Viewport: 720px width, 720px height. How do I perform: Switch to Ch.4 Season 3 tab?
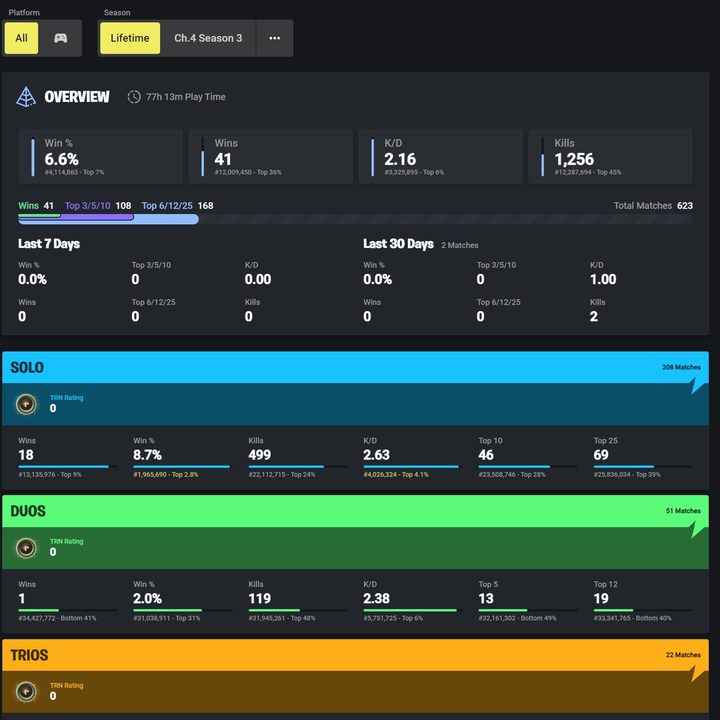click(208, 38)
